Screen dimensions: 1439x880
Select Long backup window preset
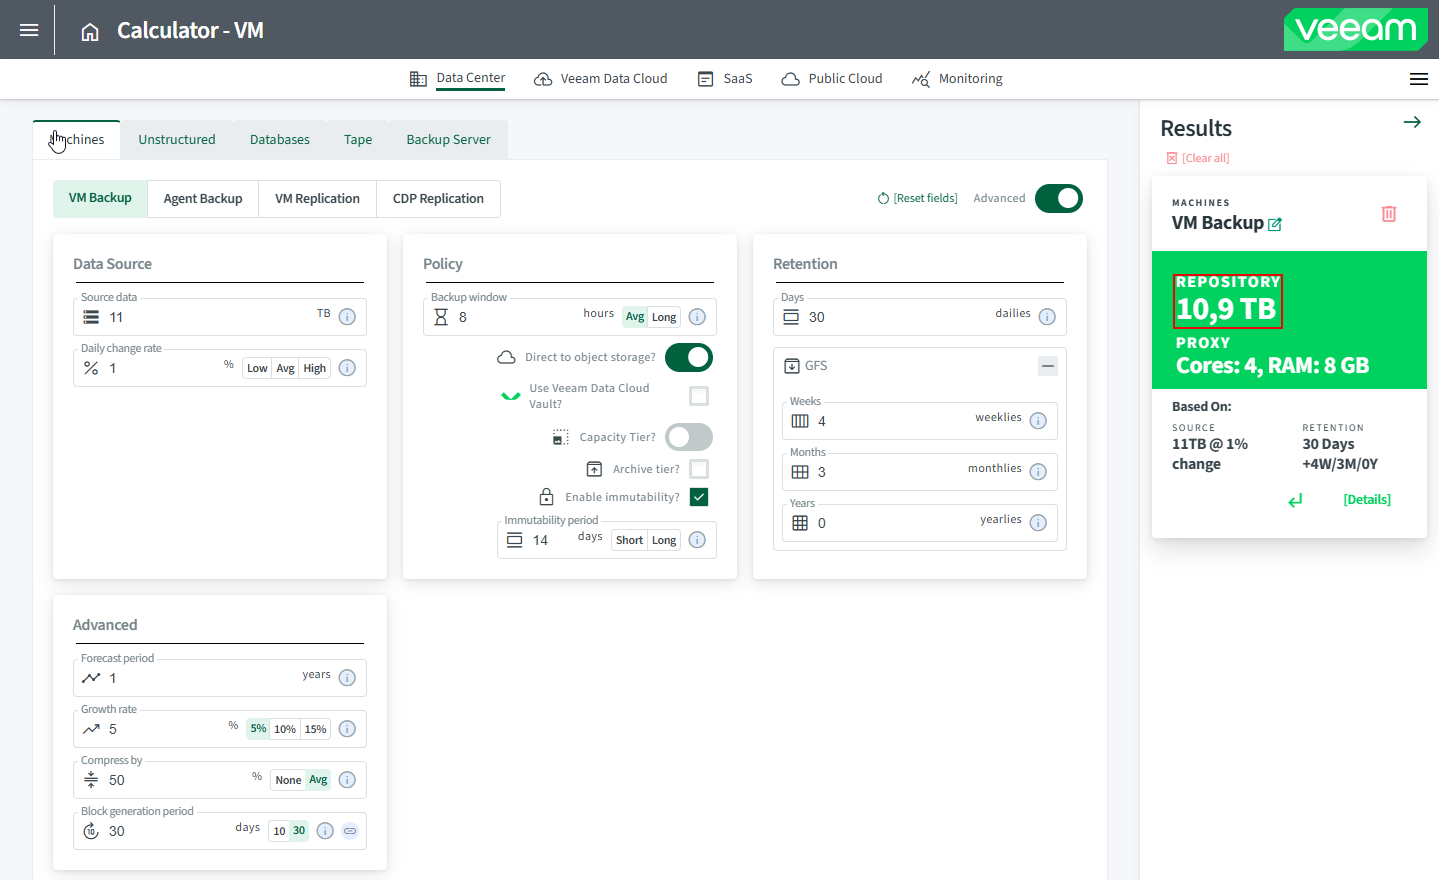pyautogui.click(x=664, y=317)
